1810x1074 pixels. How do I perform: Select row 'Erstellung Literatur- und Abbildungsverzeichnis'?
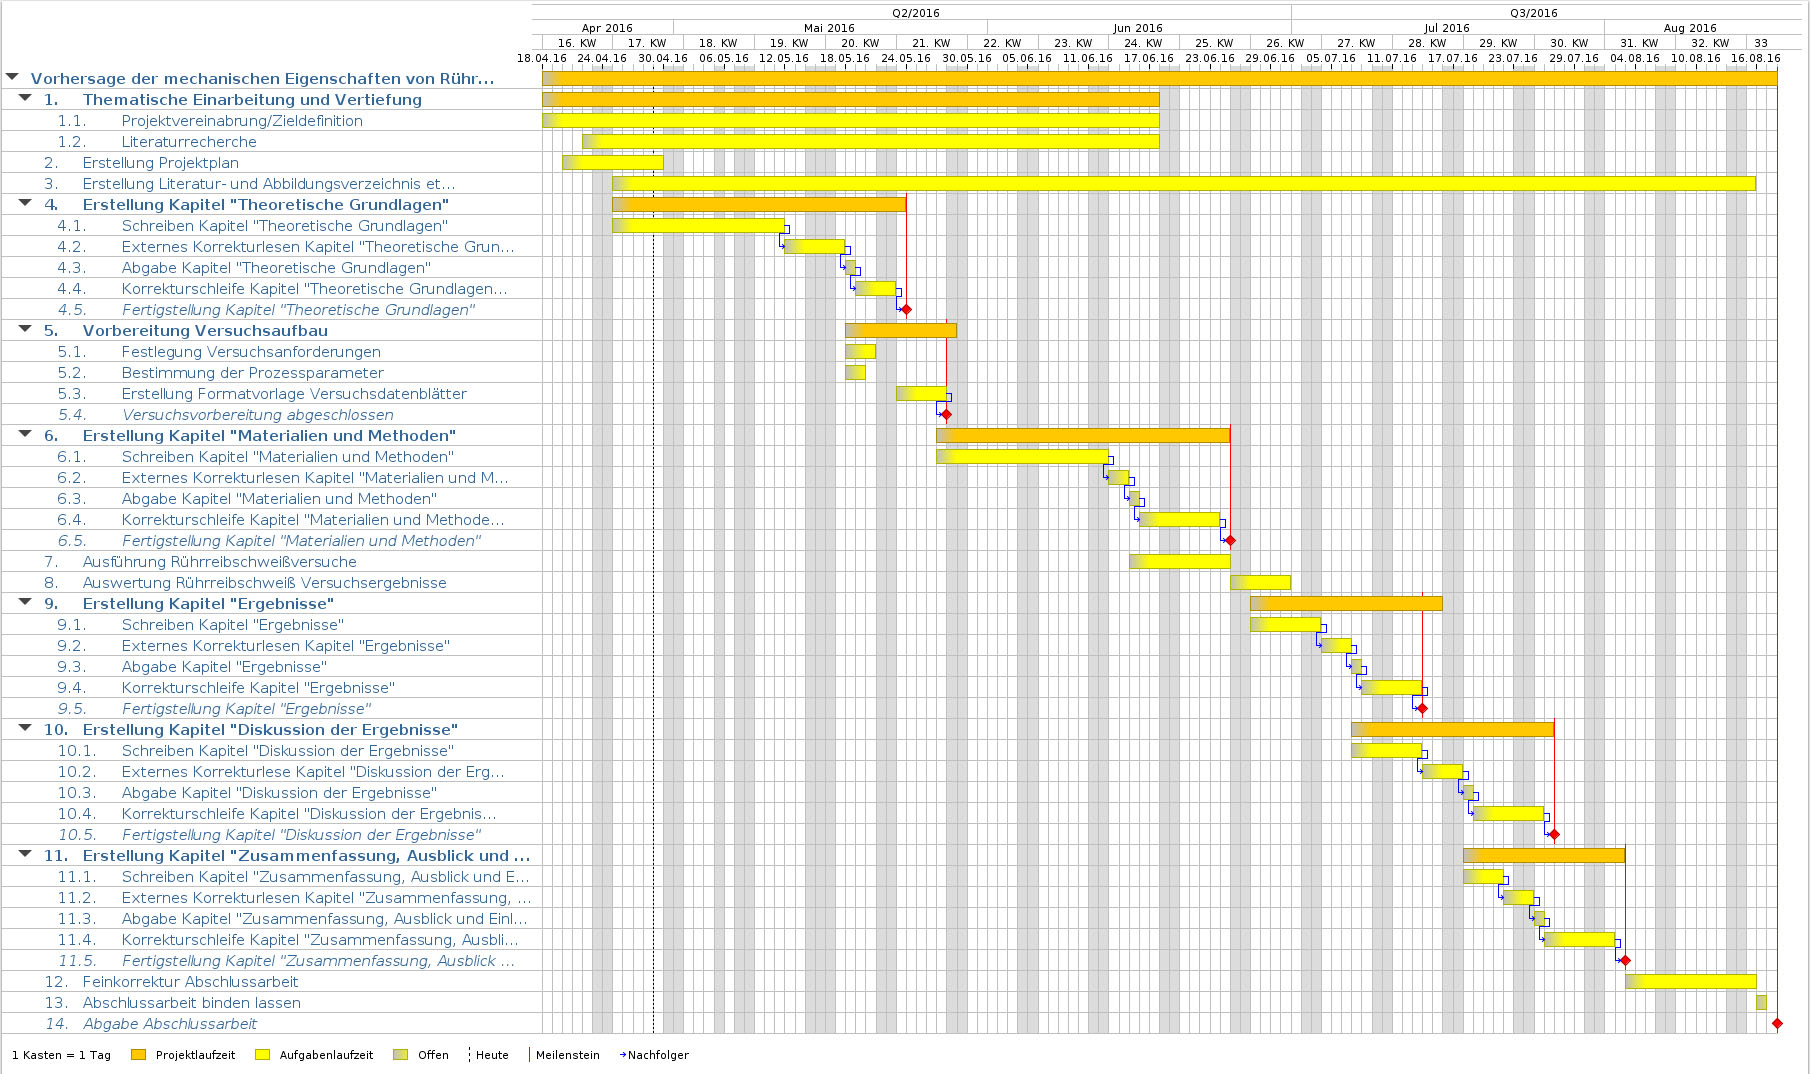pyautogui.click(x=267, y=184)
